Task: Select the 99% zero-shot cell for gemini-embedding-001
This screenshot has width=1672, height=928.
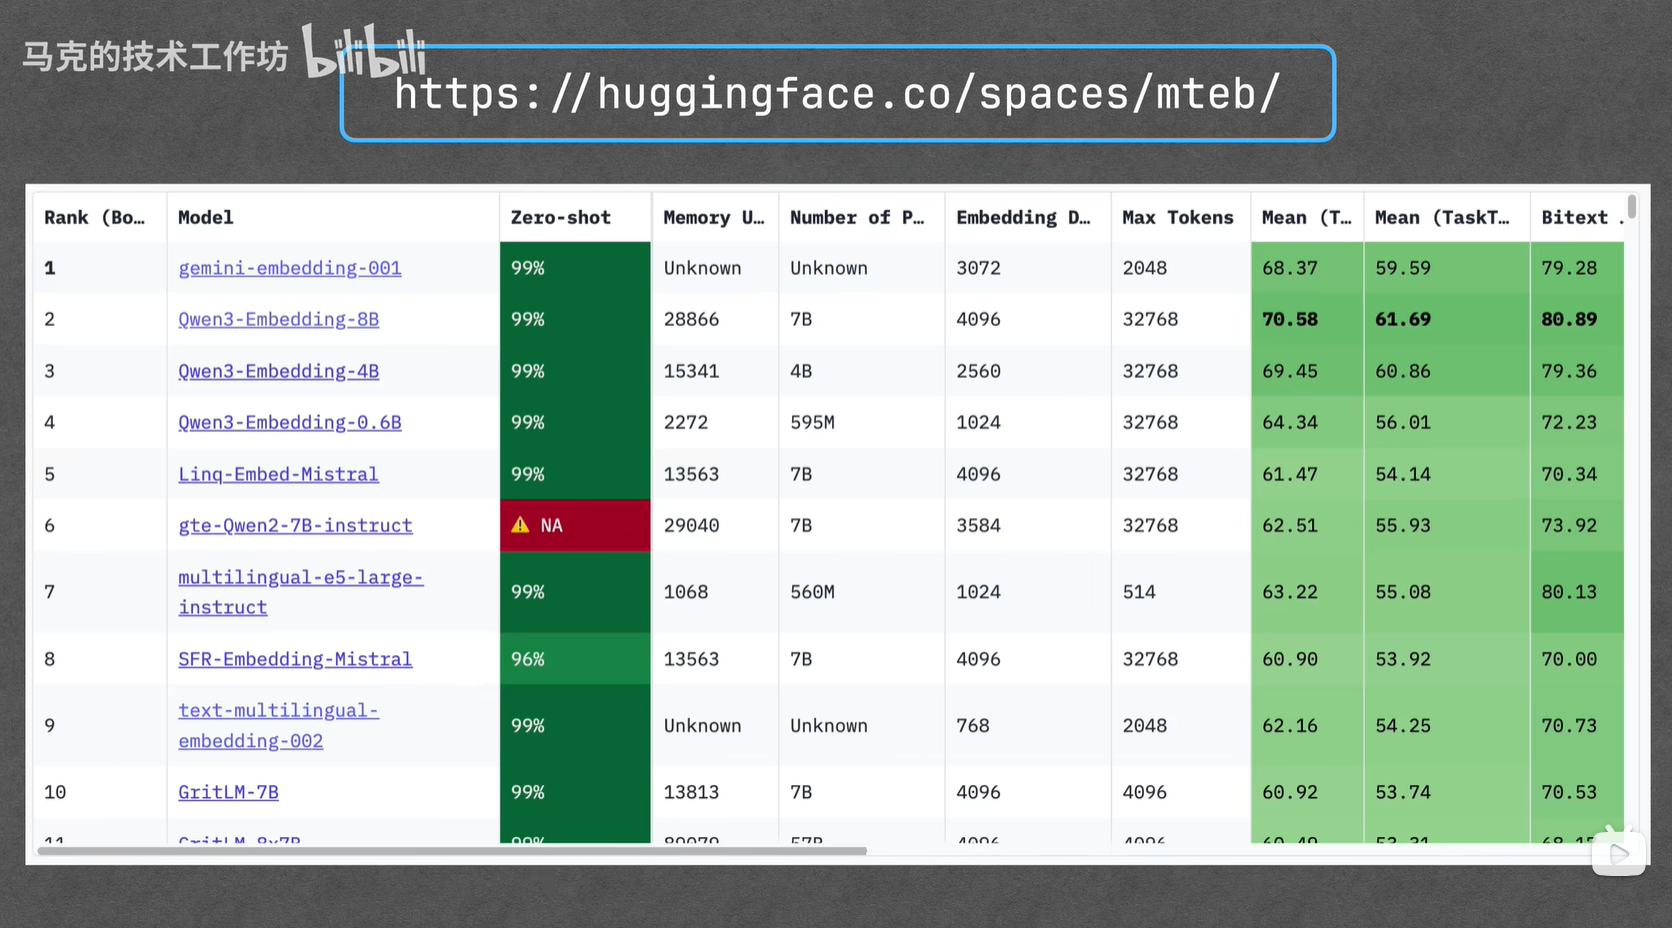Action: pos(575,268)
